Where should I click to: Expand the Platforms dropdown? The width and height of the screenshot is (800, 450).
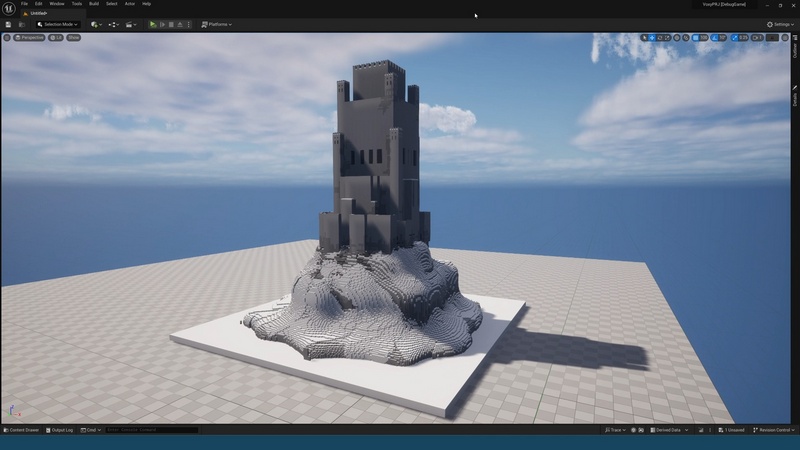point(216,24)
